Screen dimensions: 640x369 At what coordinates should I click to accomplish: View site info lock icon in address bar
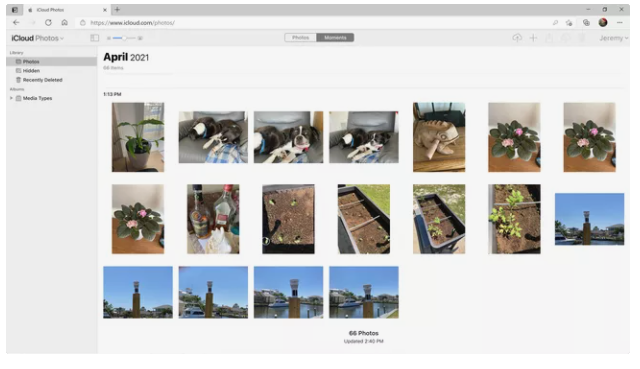(x=83, y=23)
